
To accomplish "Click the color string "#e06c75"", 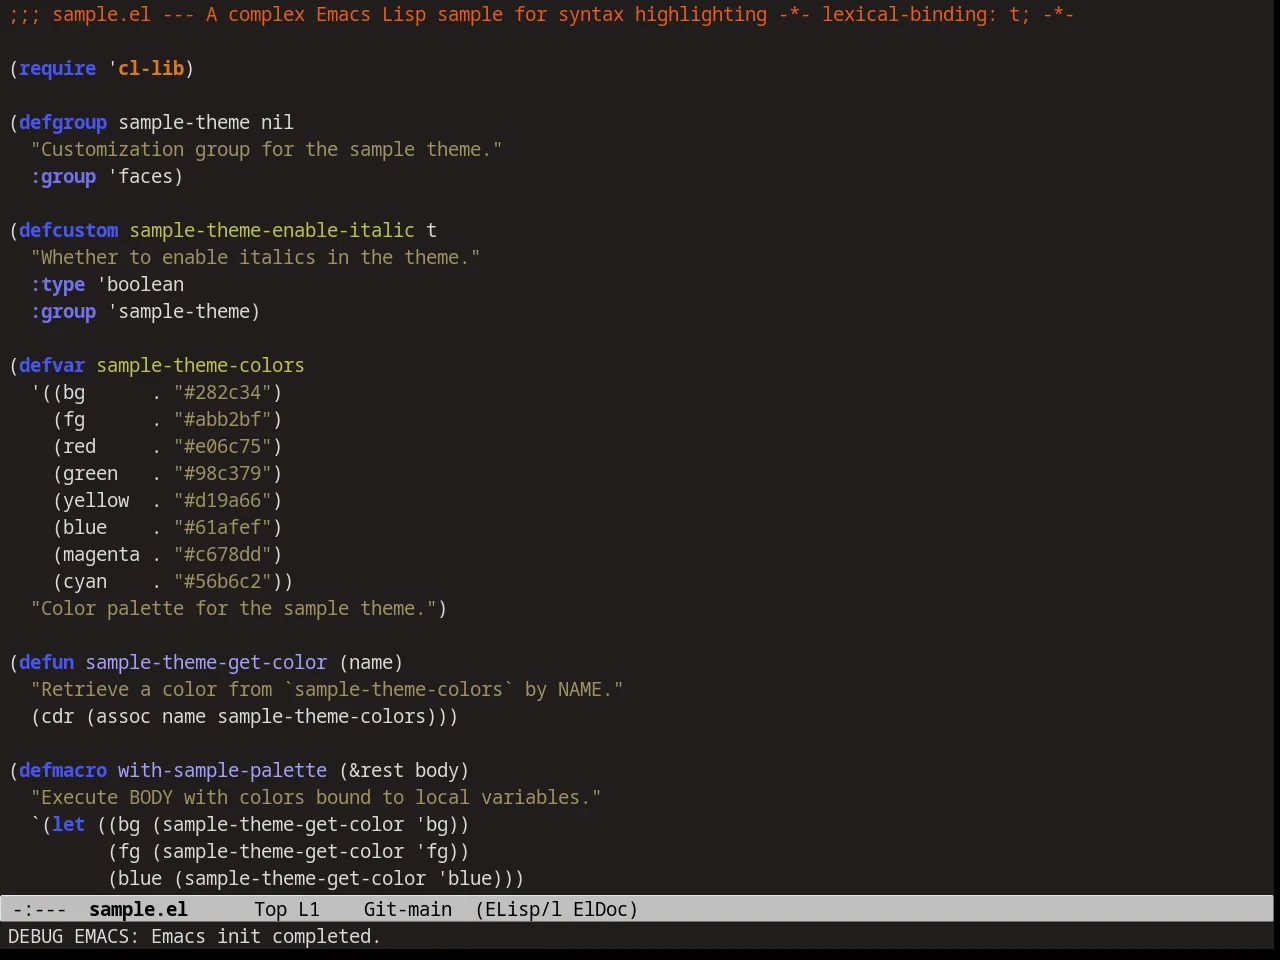I will tap(223, 446).
